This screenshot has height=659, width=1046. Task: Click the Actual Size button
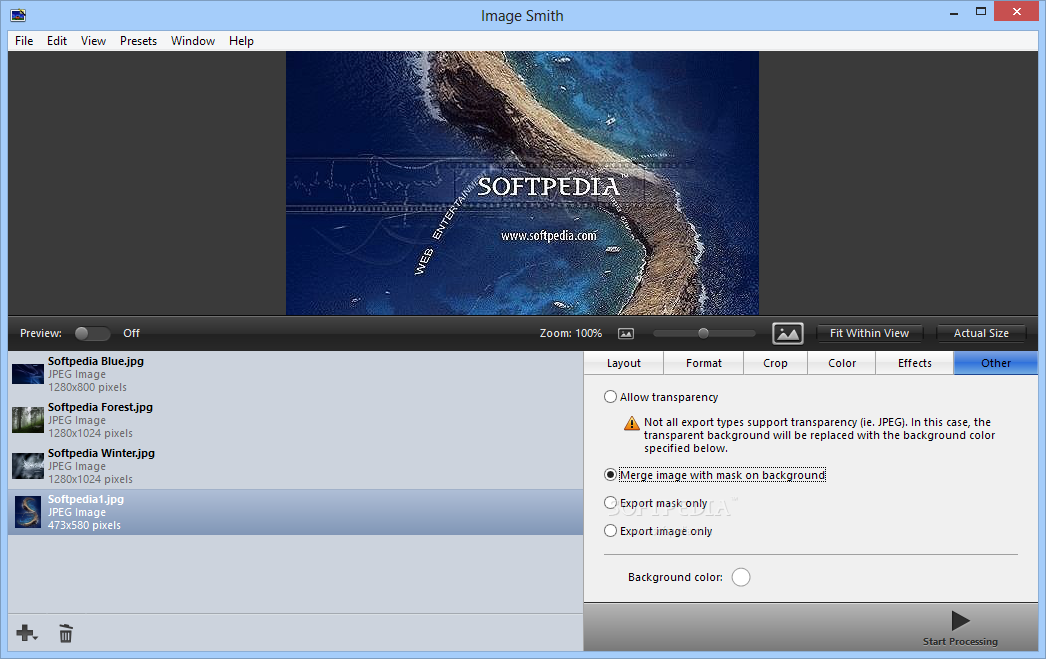[x=981, y=333]
